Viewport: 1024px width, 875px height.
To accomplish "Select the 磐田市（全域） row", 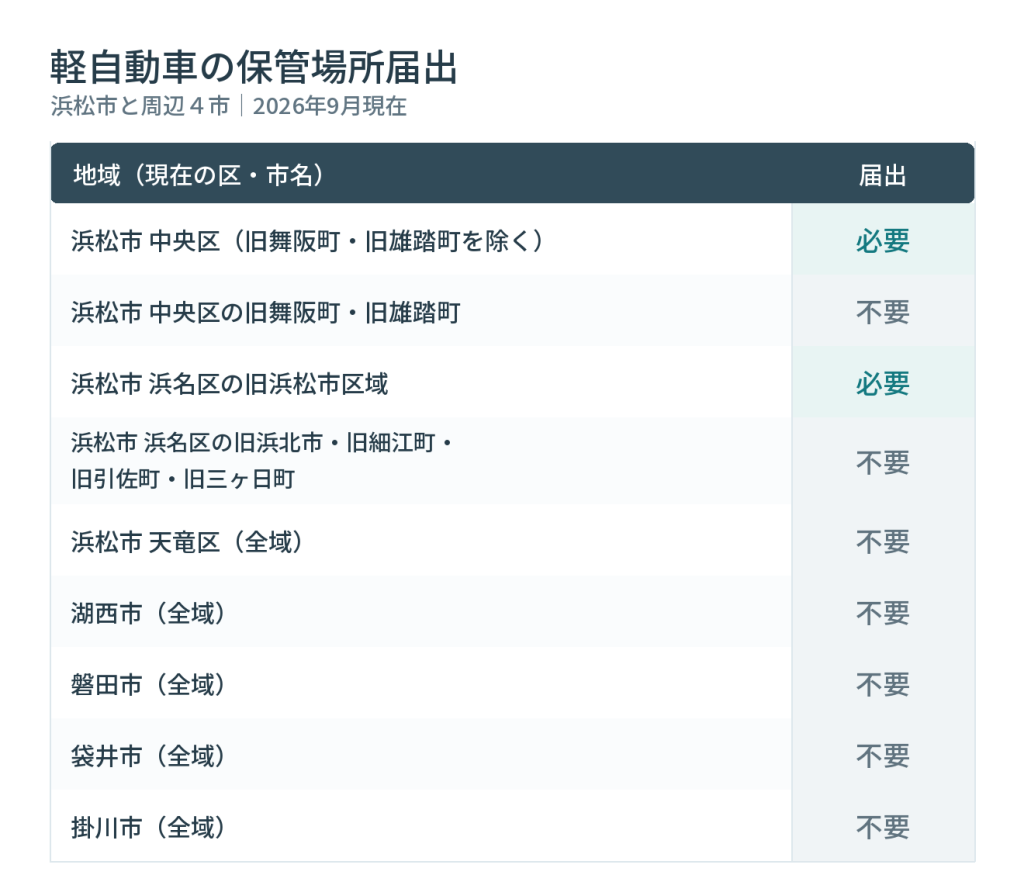I will click(x=513, y=684).
